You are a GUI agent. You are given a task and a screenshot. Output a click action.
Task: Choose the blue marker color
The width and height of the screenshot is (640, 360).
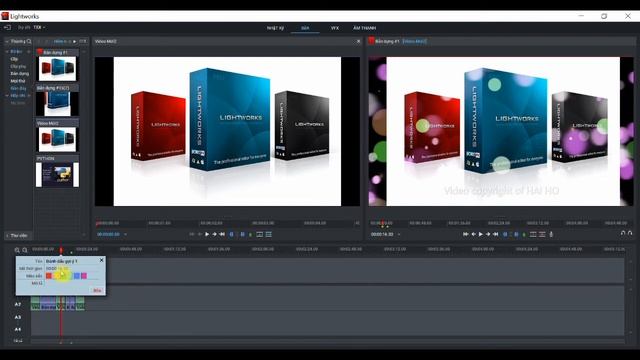point(77,276)
